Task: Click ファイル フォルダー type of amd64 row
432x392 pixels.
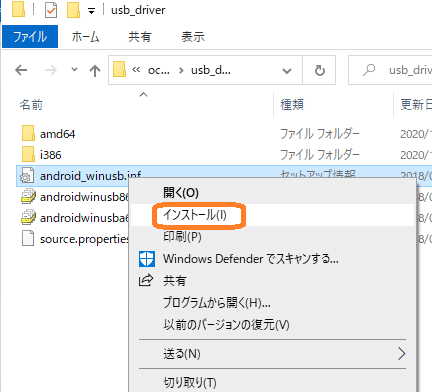Action: [x=319, y=134]
